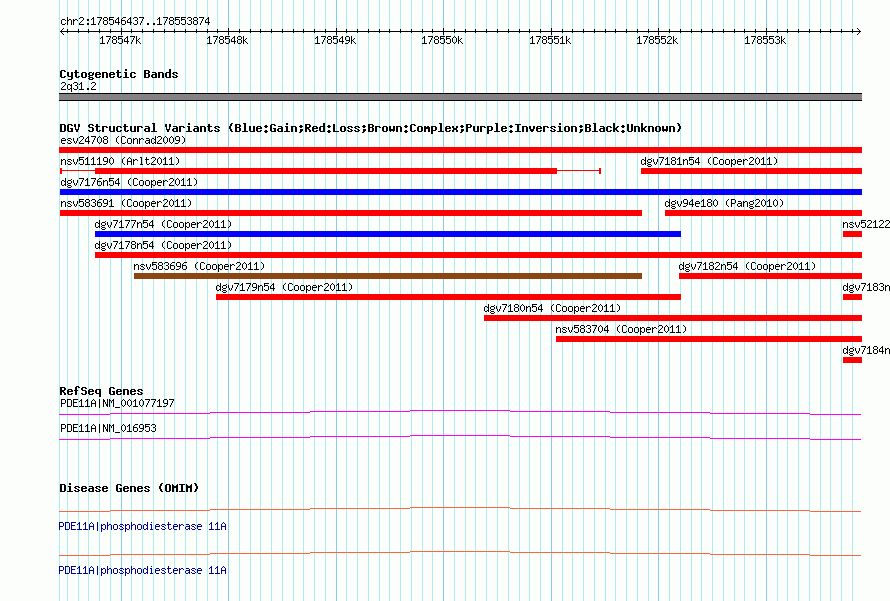Select the nsv511190 (Arlt2011) variant bar
Image resolution: width=890 pixels, height=601 pixels.
[x=330, y=171]
